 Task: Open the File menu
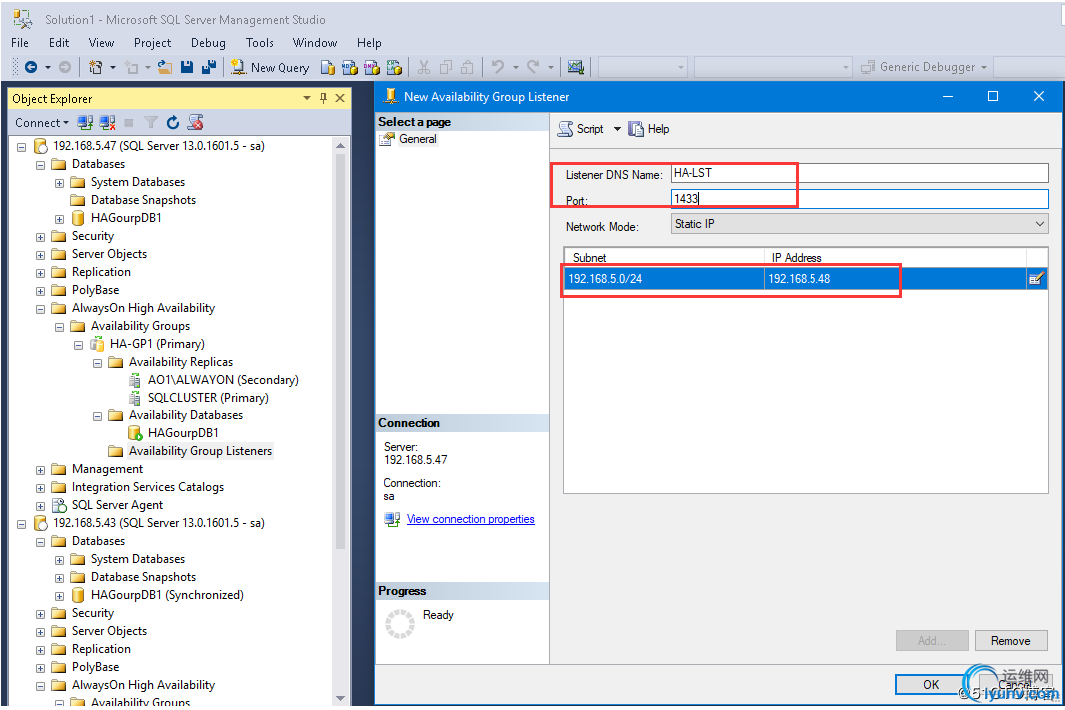coord(20,43)
